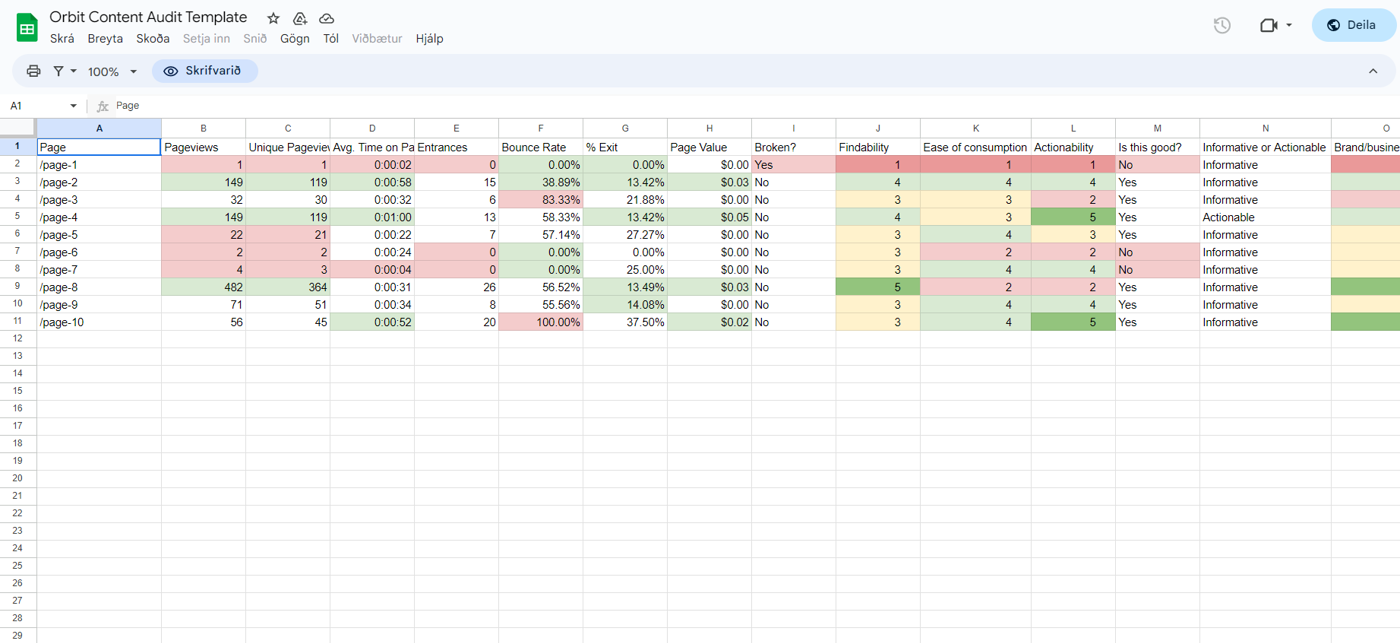
Task: Open the Gögn menu
Action: point(295,39)
